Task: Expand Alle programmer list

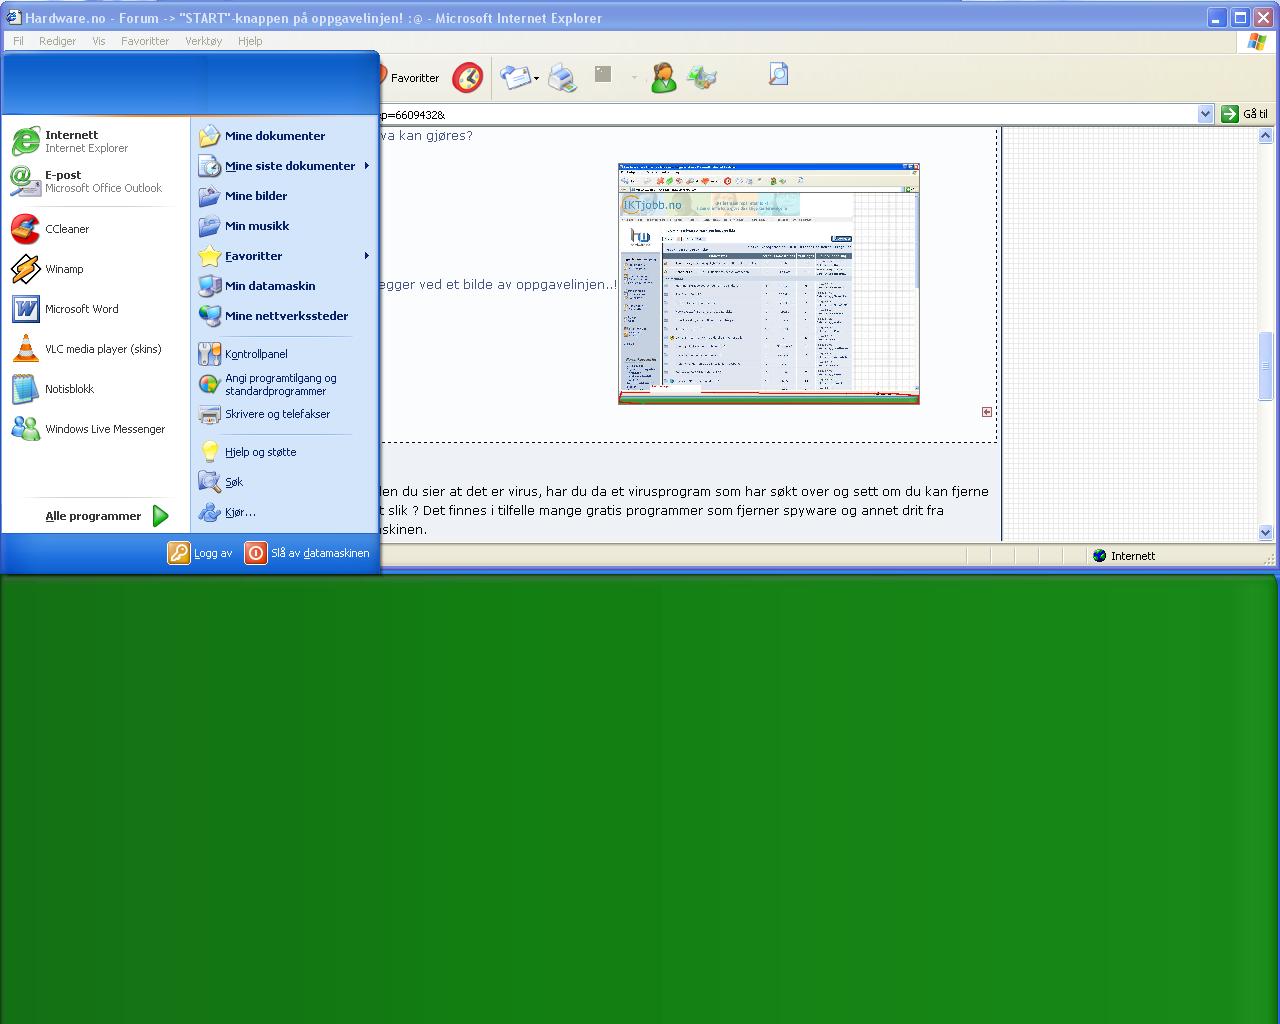Action: click(106, 516)
